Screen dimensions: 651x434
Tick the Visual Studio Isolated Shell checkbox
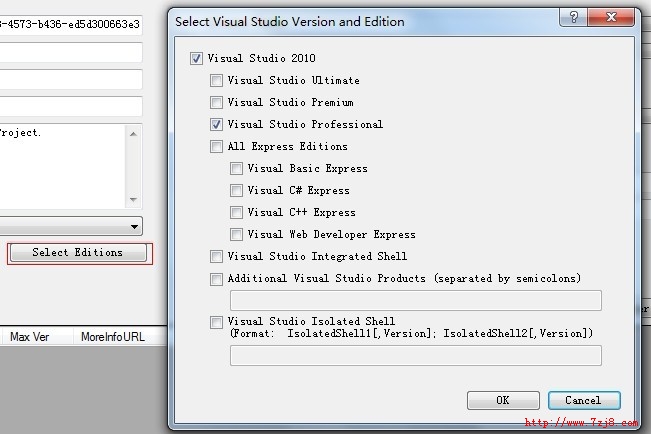pos(216,323)
